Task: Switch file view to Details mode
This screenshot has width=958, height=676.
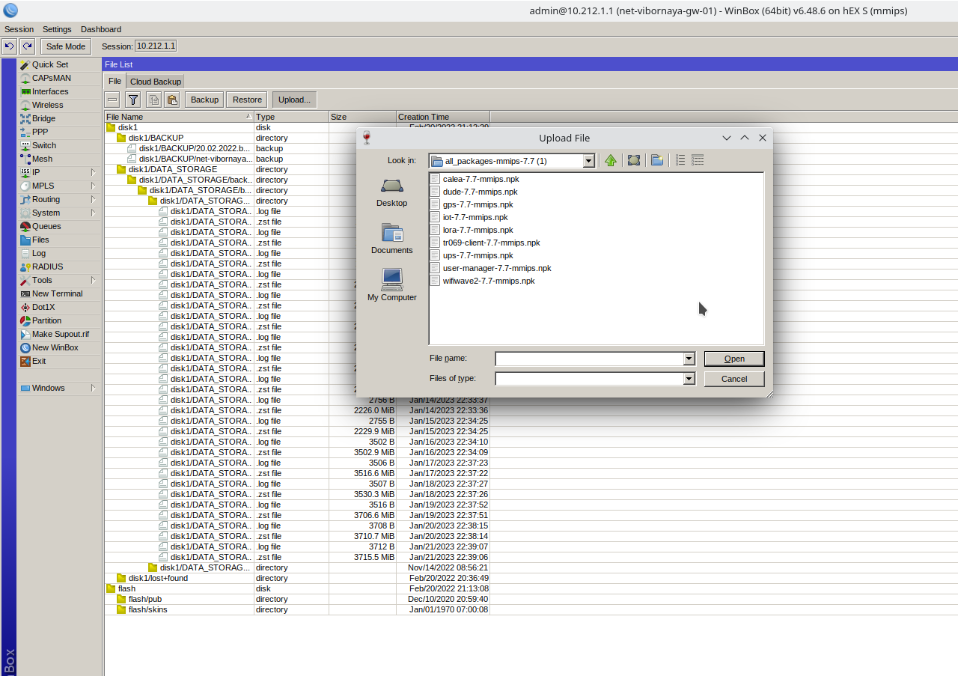Action: 698,160
